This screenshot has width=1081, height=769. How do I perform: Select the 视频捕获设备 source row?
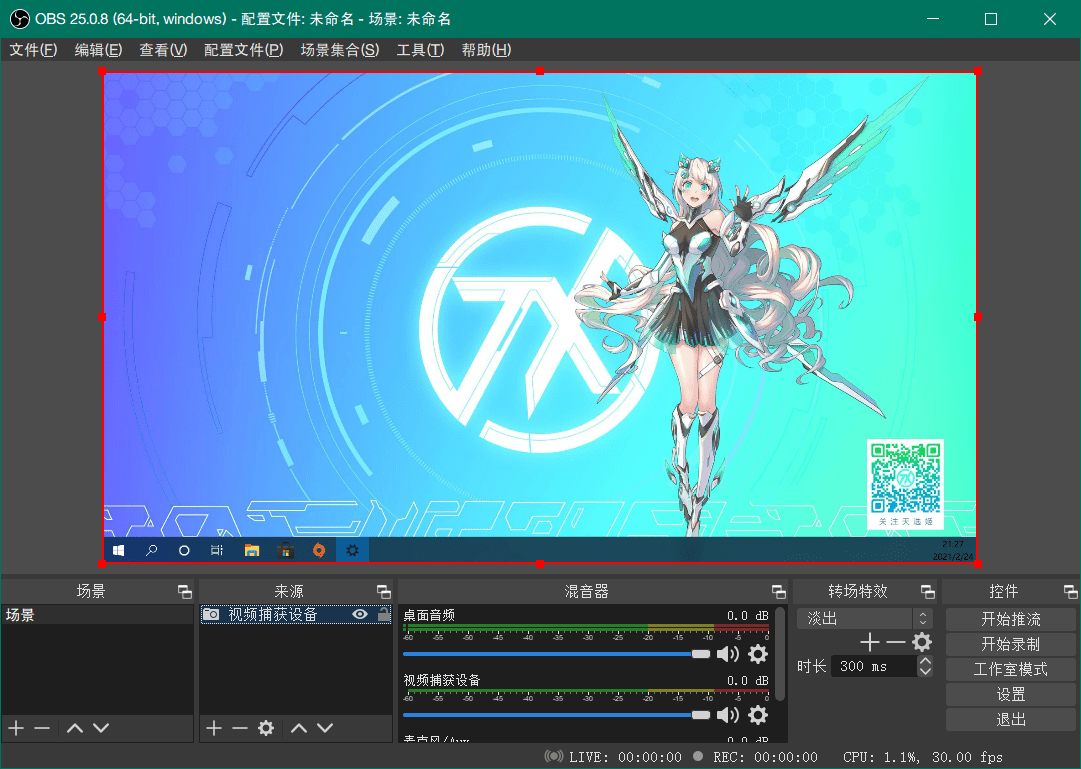(296, 615)
